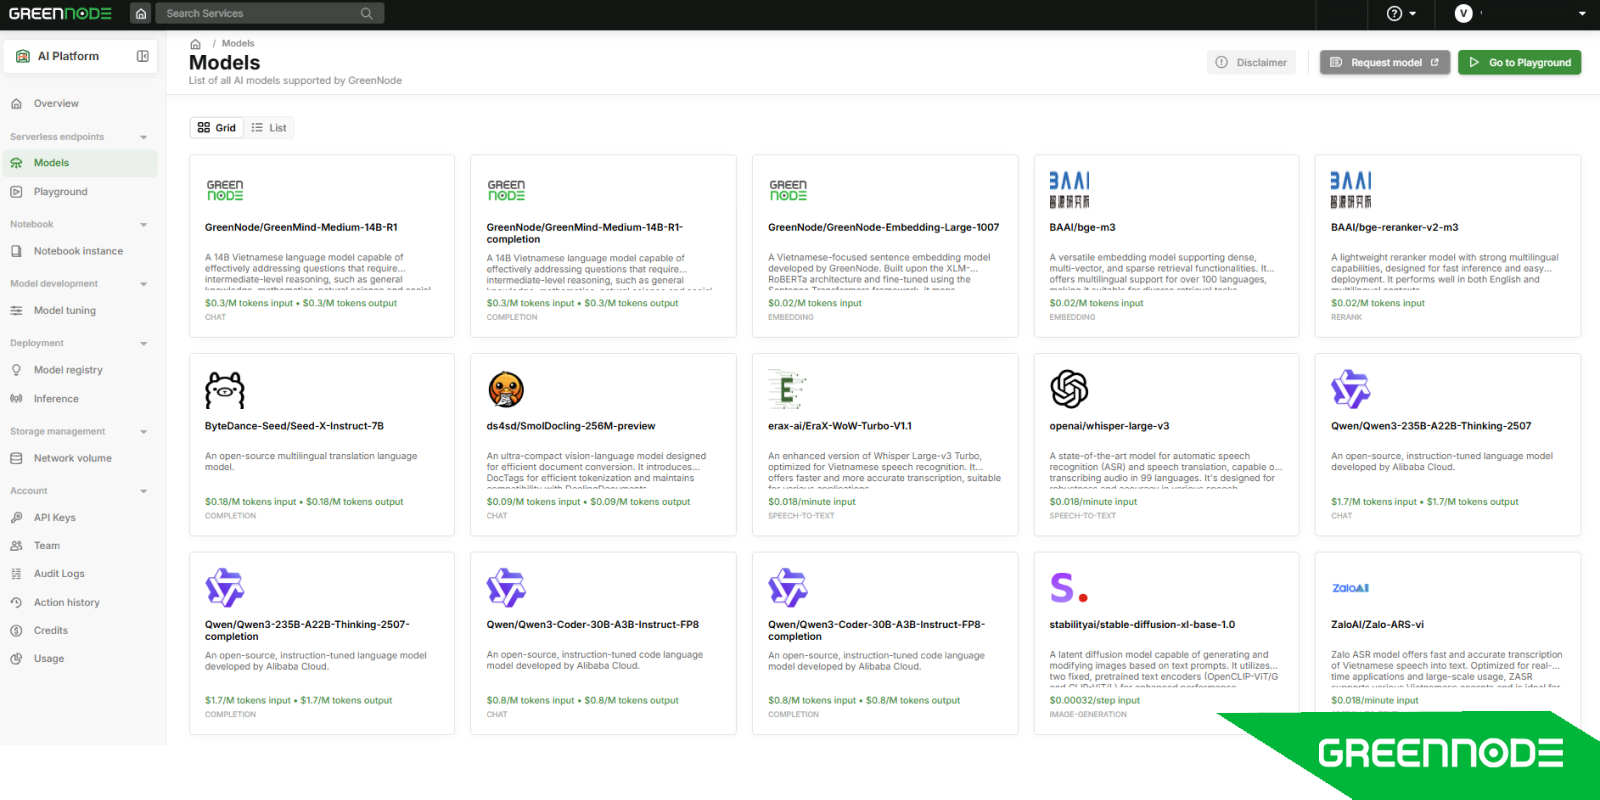The image size is (1600, 800).
Task: Click the home icon in top bar
Action: [141, 13]
